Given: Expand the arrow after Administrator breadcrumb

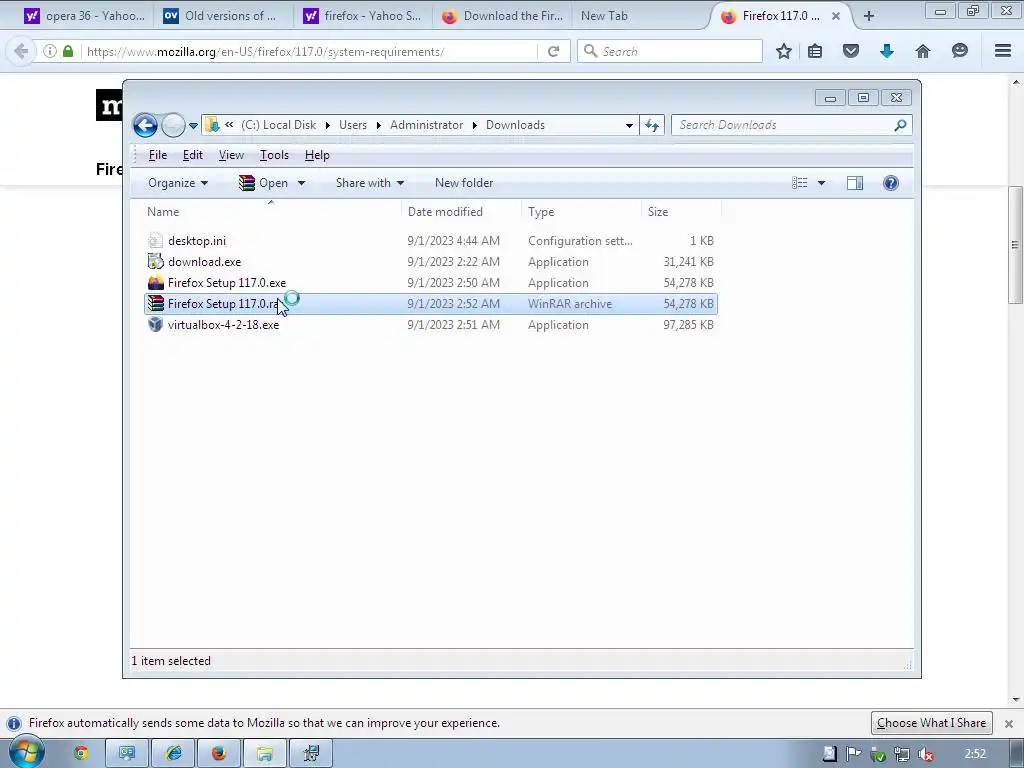Looking at the screenshot, I should [474, 125].
